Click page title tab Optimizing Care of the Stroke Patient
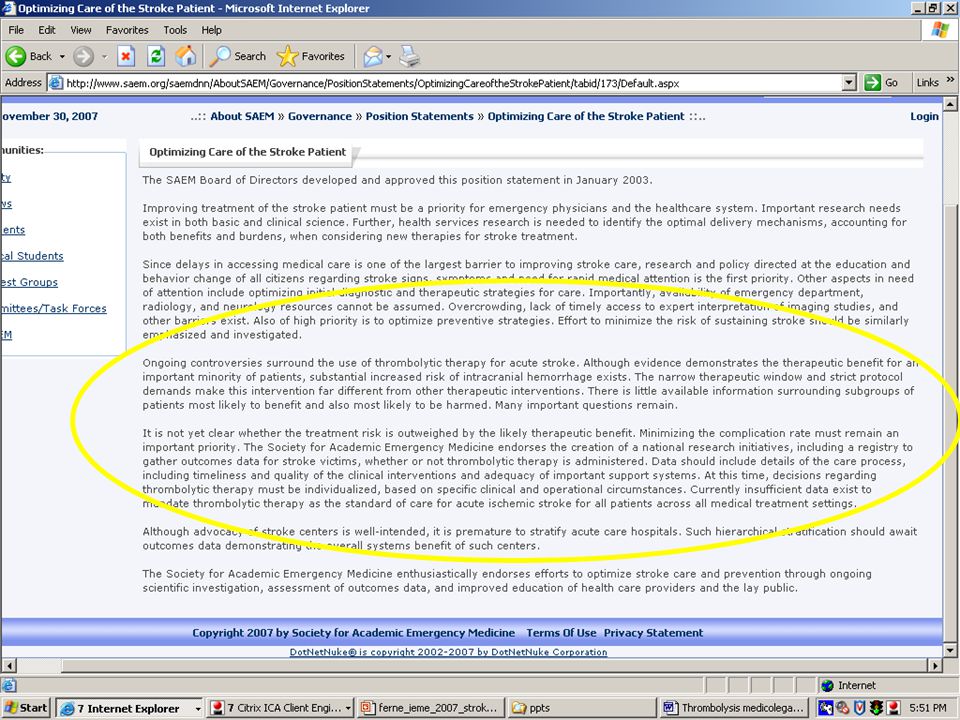This screenshot has width=960, height=720. point(247,152)
